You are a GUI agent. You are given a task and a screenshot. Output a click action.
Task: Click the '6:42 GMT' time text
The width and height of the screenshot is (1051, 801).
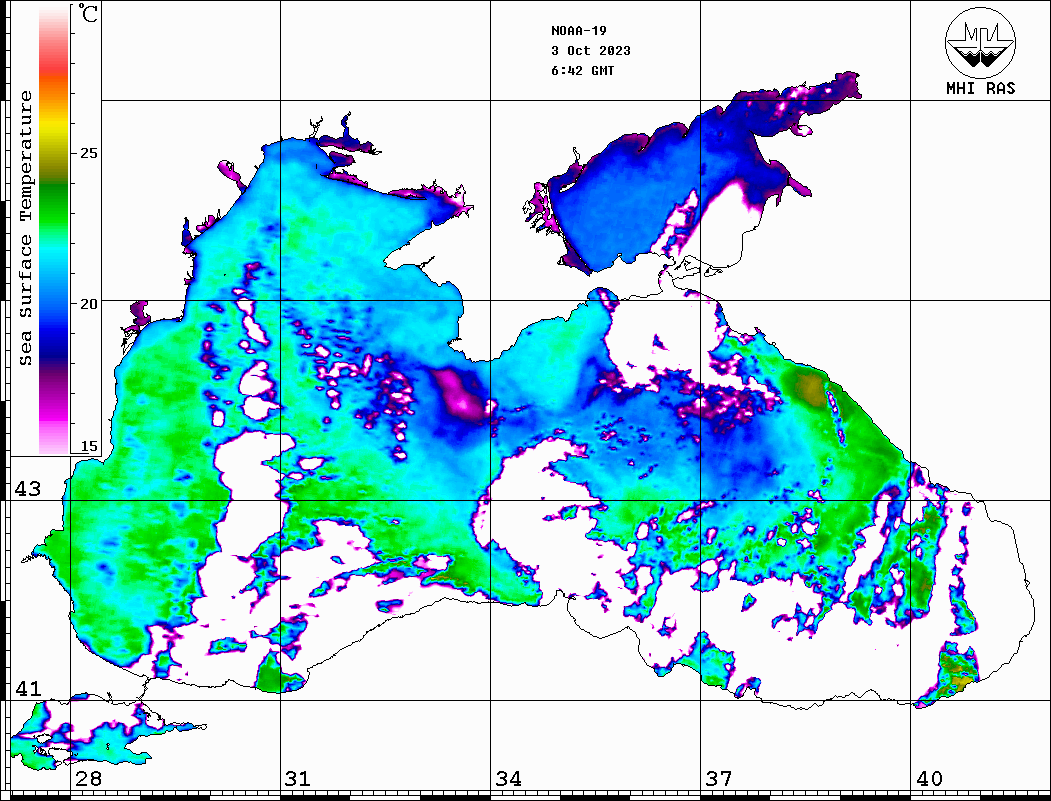point(582,71)
